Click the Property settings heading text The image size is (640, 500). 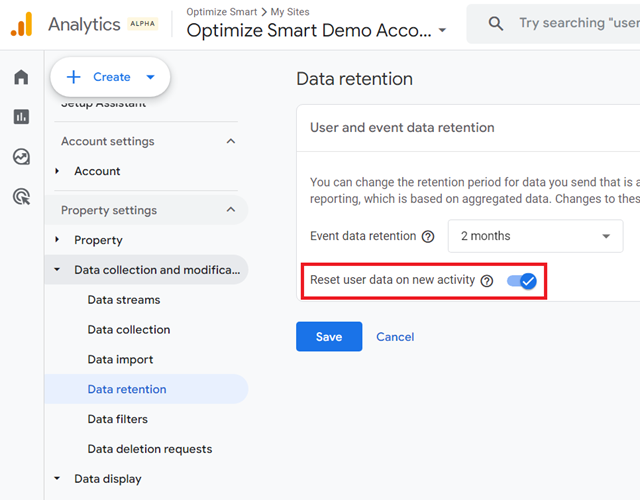[109, 210]
